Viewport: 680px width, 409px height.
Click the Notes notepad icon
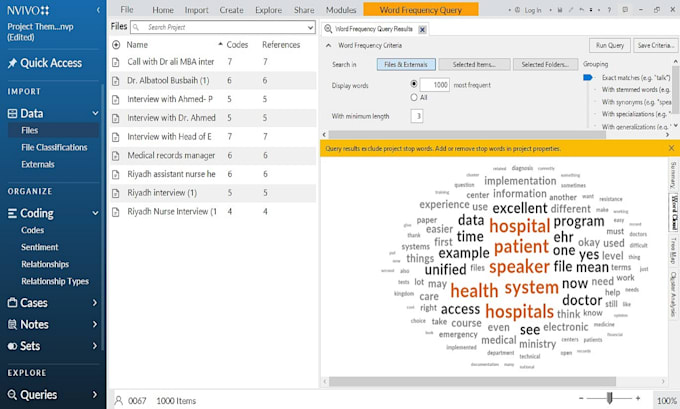click(x=13, y=324)
